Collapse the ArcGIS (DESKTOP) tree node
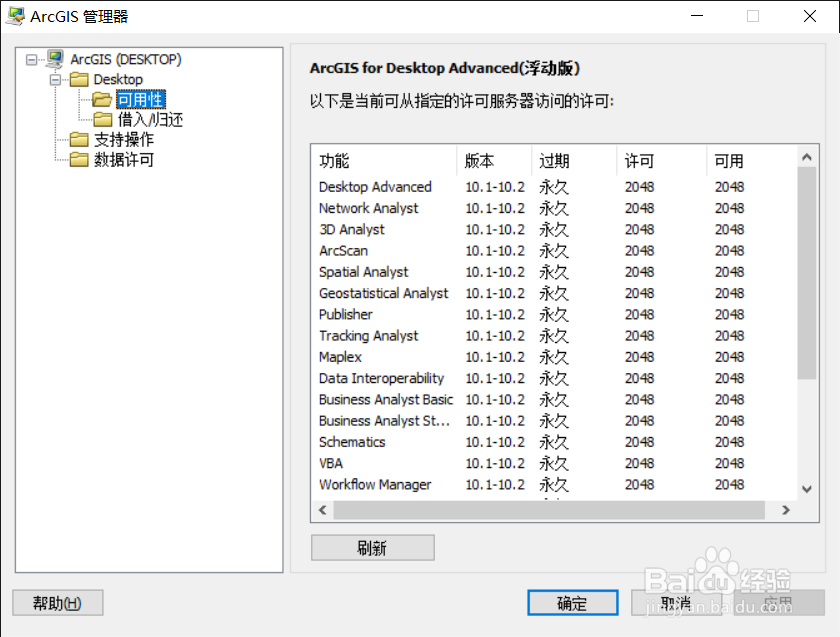Screen dimensions: 840x637 click(x=32, y=59)
